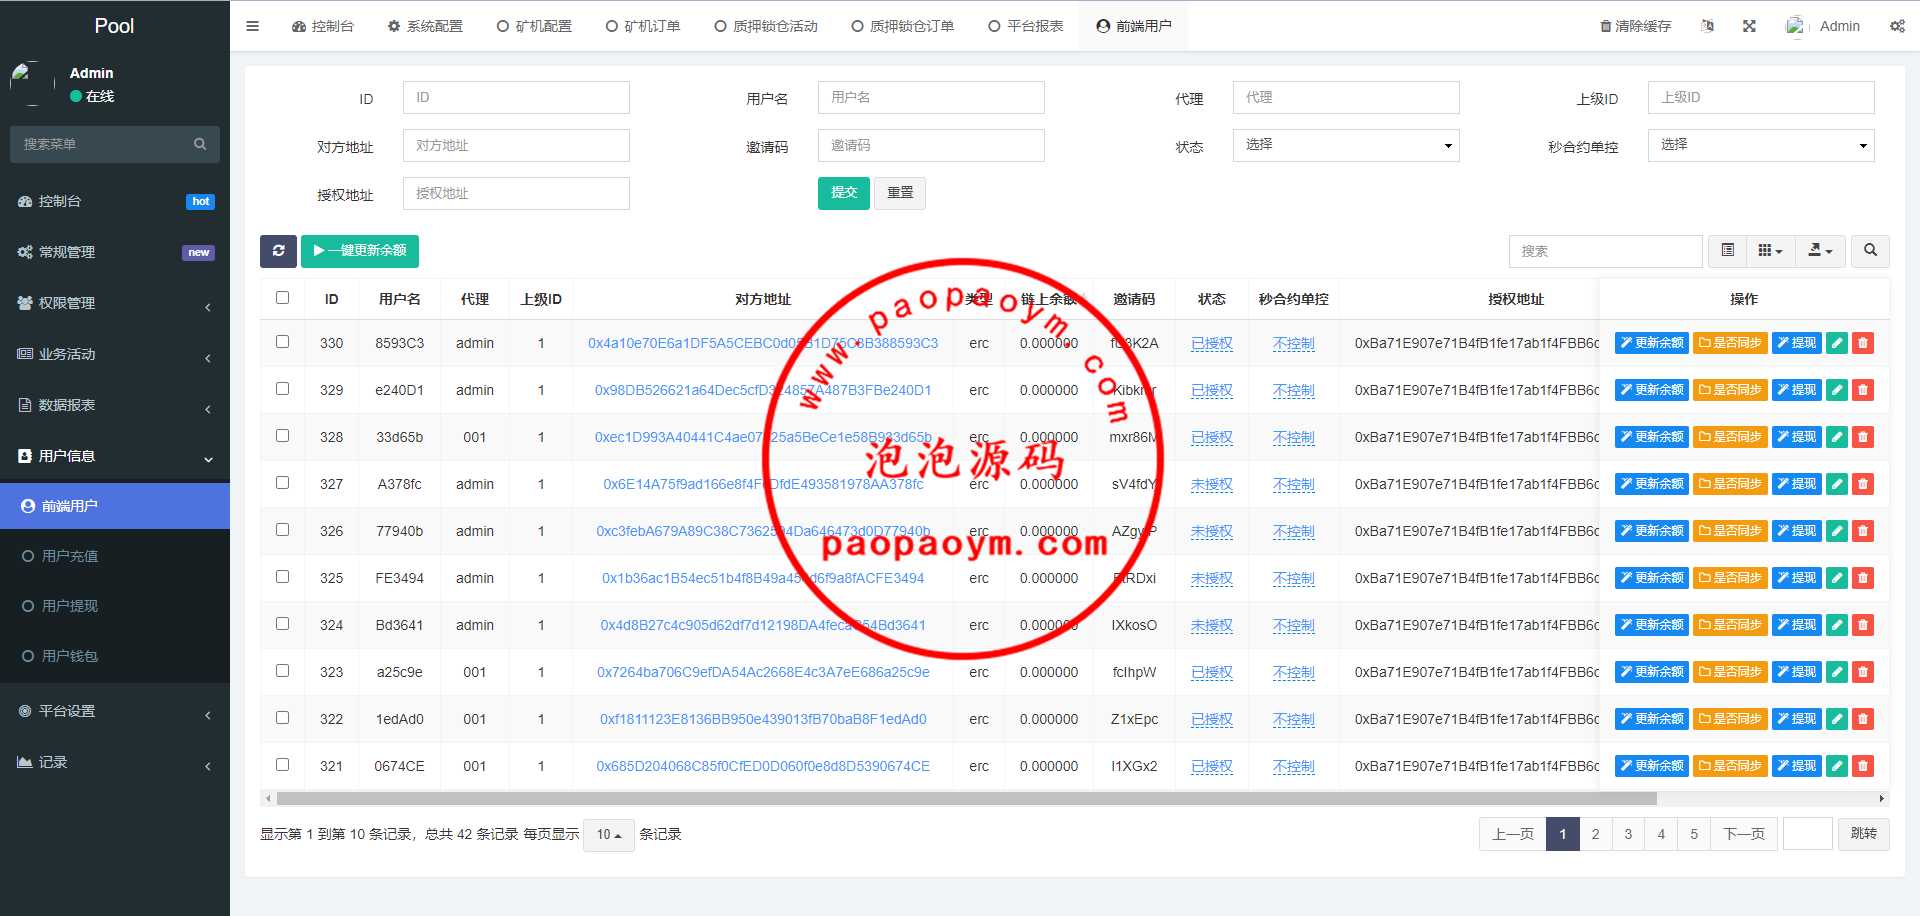
Task: Click green edit pencil for row 329
Action: click(x=1837, y=390)
